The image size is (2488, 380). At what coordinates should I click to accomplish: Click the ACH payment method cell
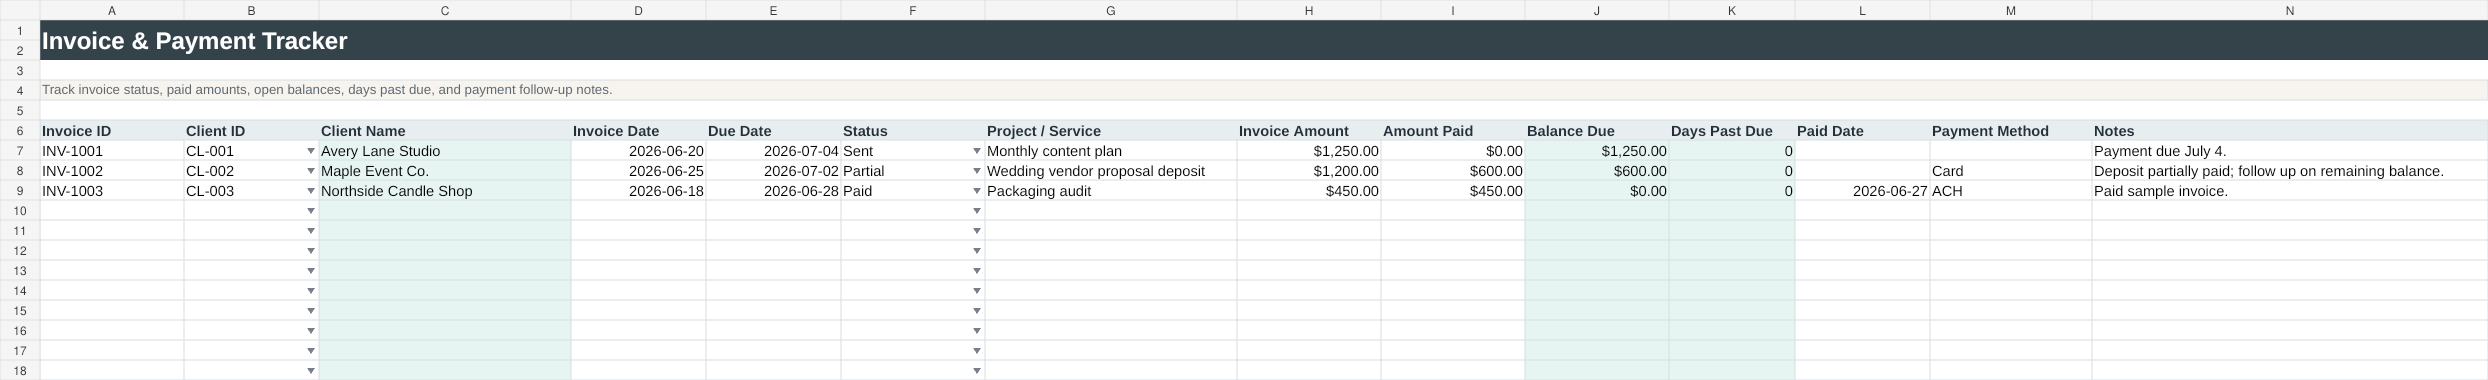pyautogui.click(x=2011, y=191)
